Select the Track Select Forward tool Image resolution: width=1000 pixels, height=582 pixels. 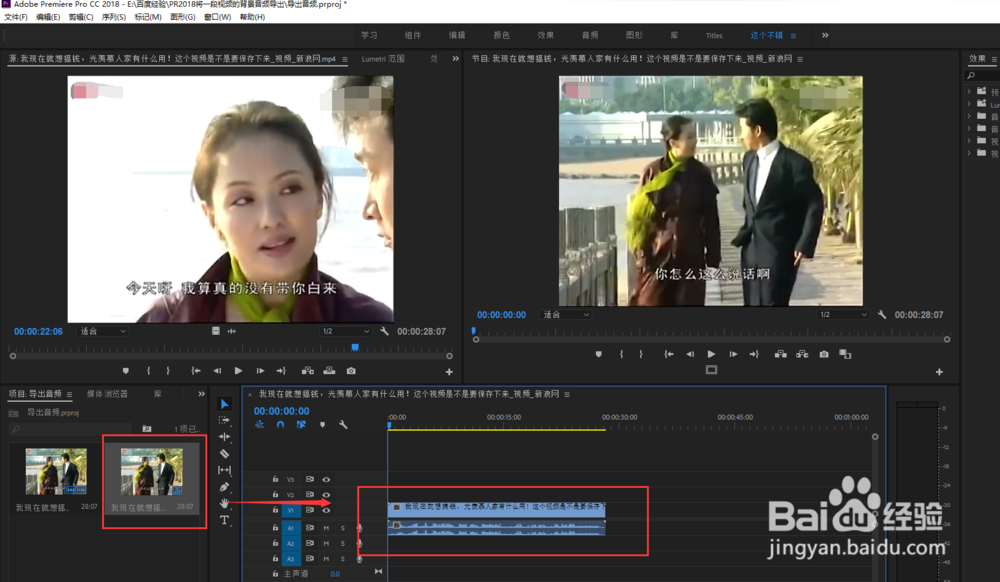click(224, 421)
